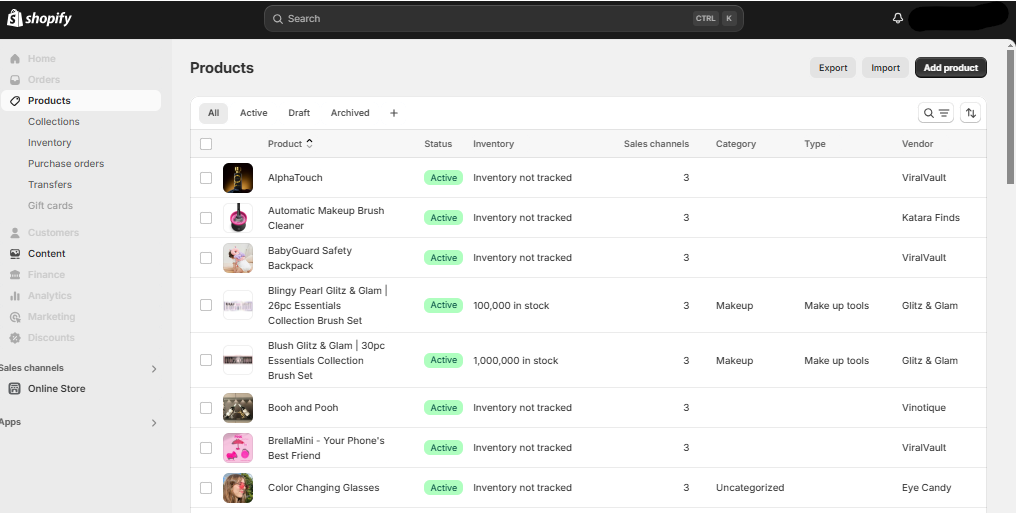Click the Add product button
Viewport: 1016px width, 513px height.
[951, 67]
